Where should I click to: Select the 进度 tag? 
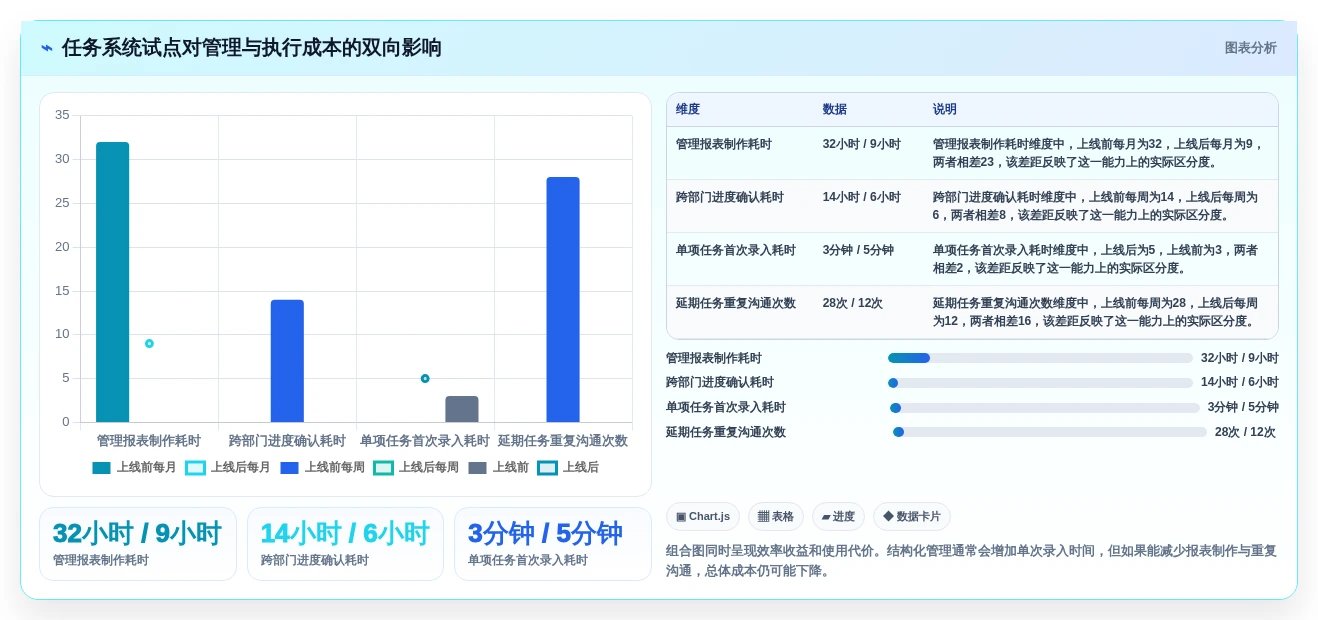(x=838, y=517)
